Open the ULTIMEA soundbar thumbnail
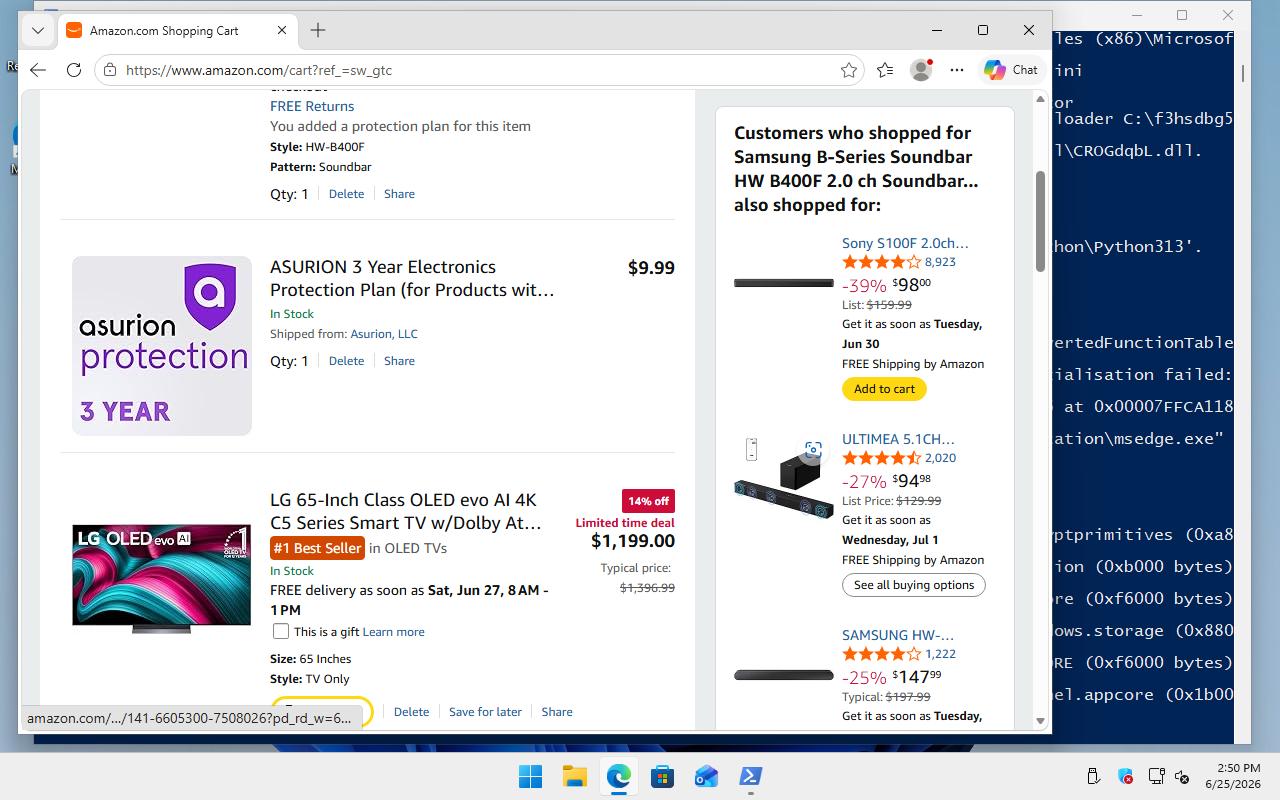 coord(784,479)
